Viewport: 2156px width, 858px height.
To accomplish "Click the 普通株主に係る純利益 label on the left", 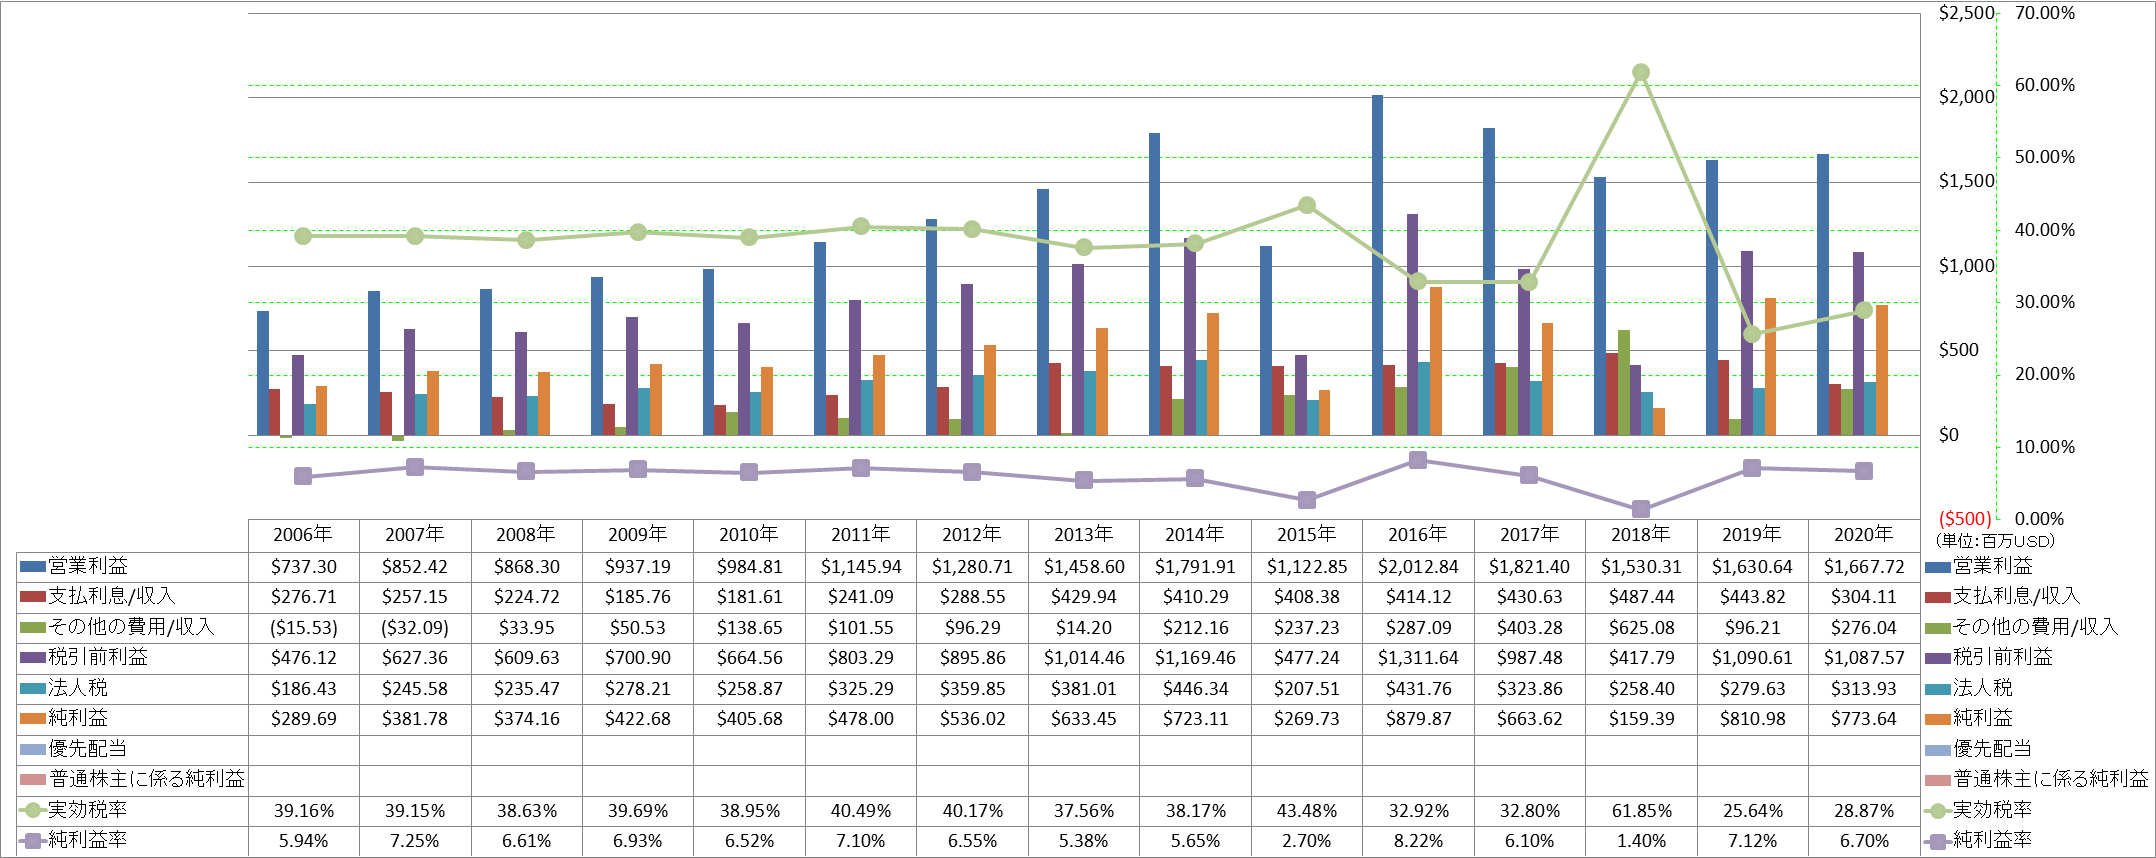I will point(147,779).
